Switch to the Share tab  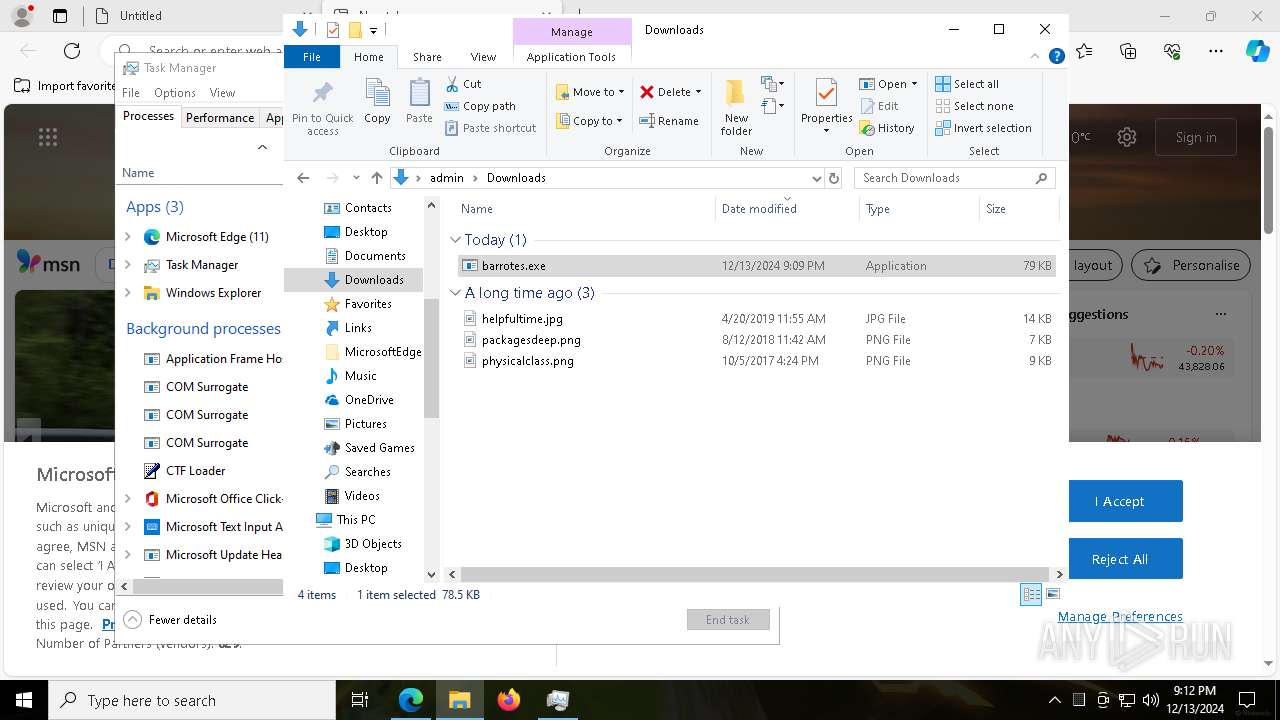(427, 57)
